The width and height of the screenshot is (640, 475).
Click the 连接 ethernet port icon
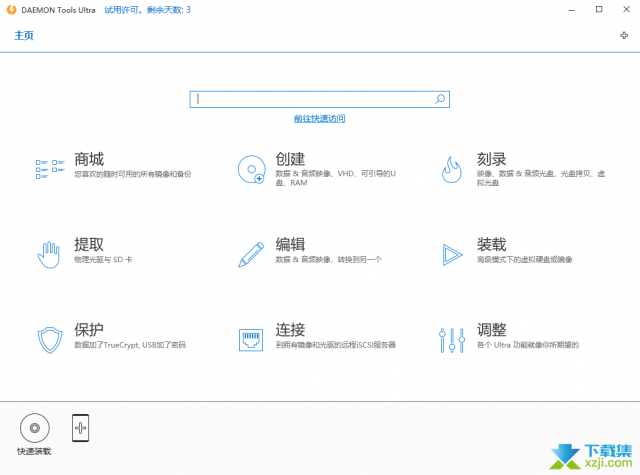click(x=251, y=340)
